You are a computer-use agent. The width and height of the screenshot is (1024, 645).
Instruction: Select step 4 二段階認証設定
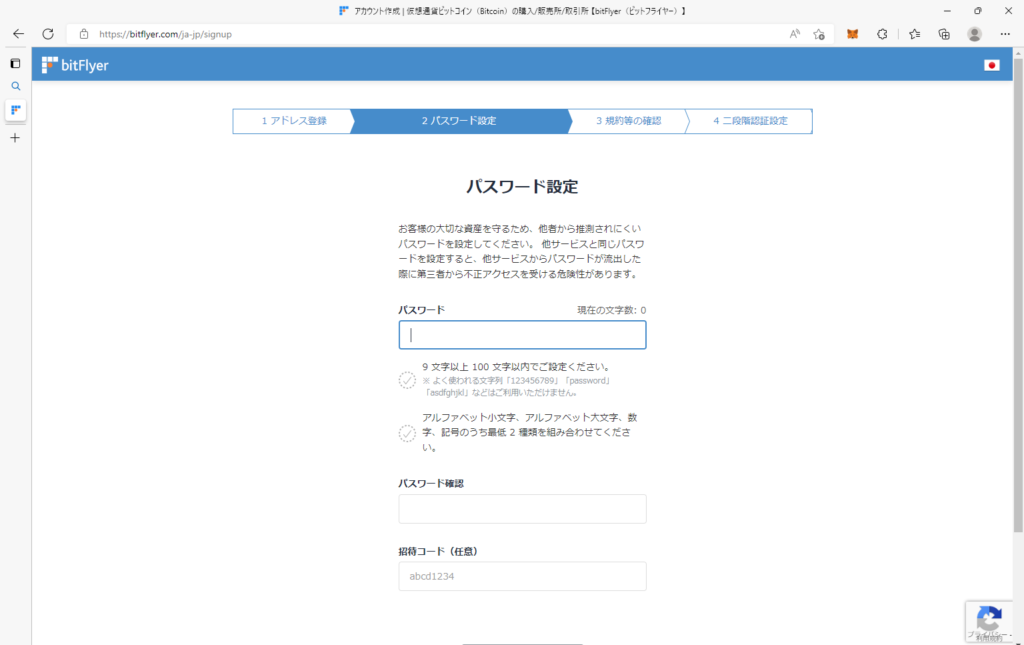click(750, 121)
